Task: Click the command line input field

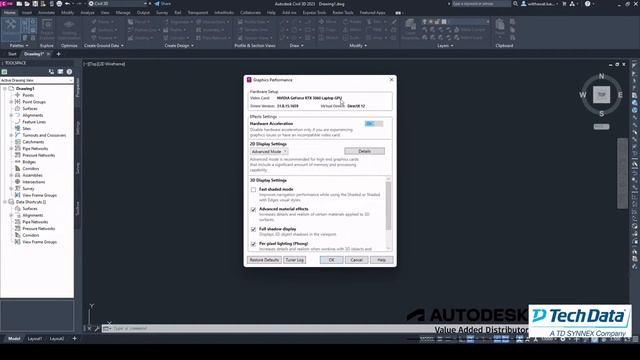Action: point(269,328)
